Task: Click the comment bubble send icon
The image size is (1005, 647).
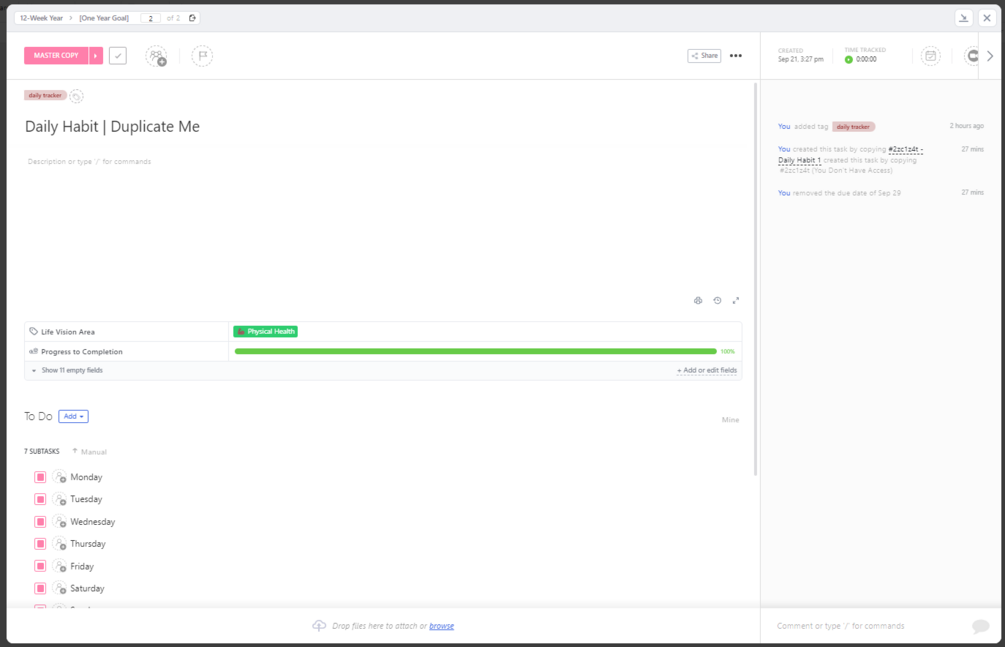Action: point(981,626)
